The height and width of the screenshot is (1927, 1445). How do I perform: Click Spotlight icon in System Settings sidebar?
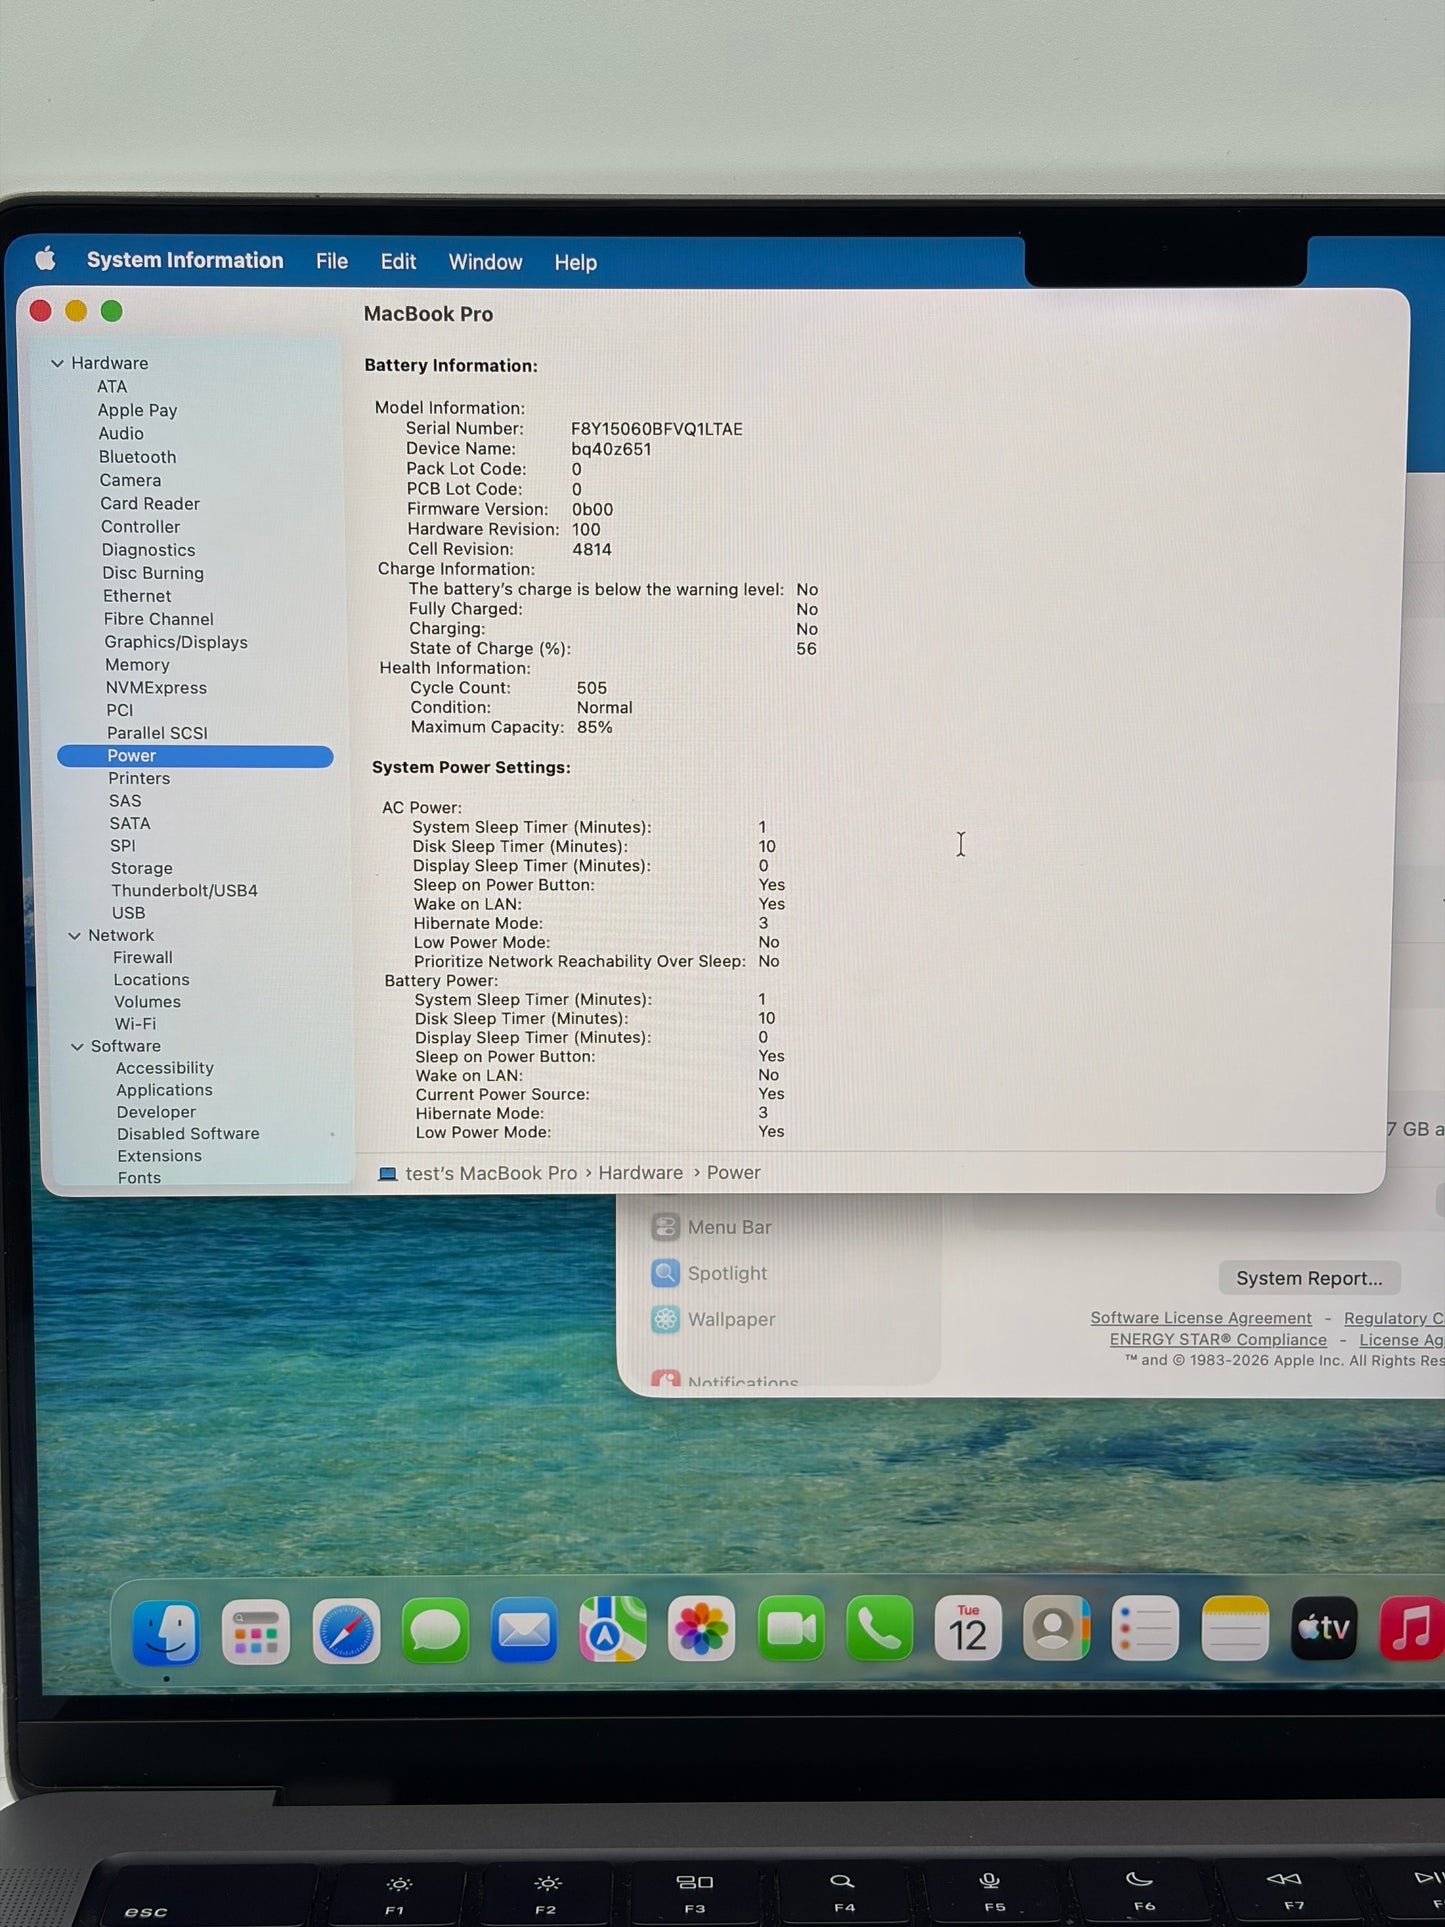tap(665, 1273)
